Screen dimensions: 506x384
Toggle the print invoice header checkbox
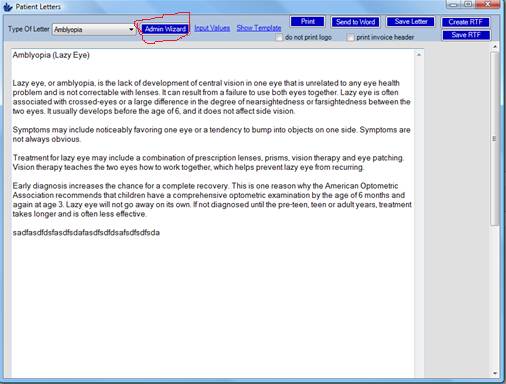(350, 37)
